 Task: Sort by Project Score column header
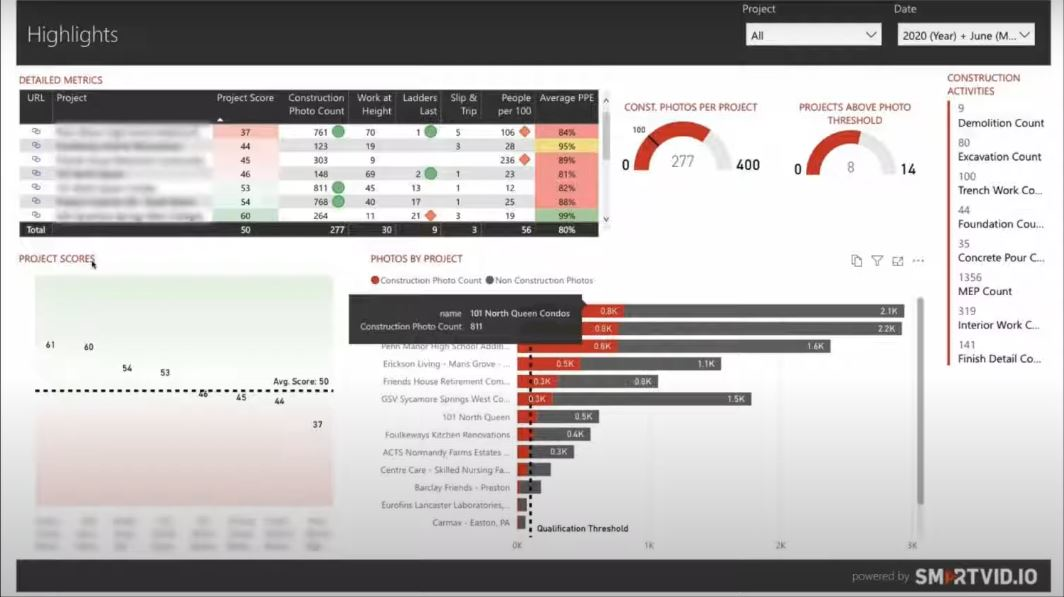(x=245, y=98)
